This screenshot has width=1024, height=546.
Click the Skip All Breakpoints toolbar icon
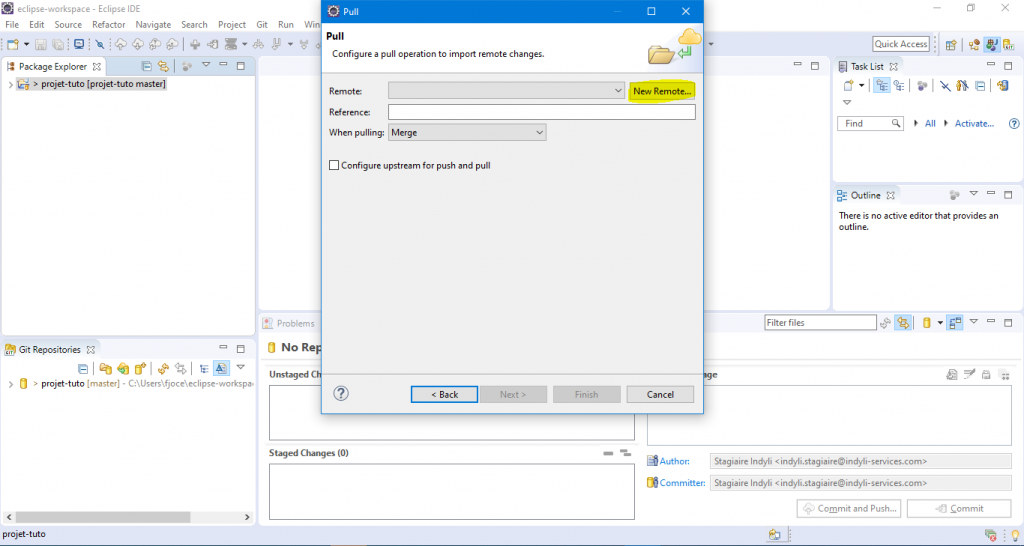tap(99, 44)
